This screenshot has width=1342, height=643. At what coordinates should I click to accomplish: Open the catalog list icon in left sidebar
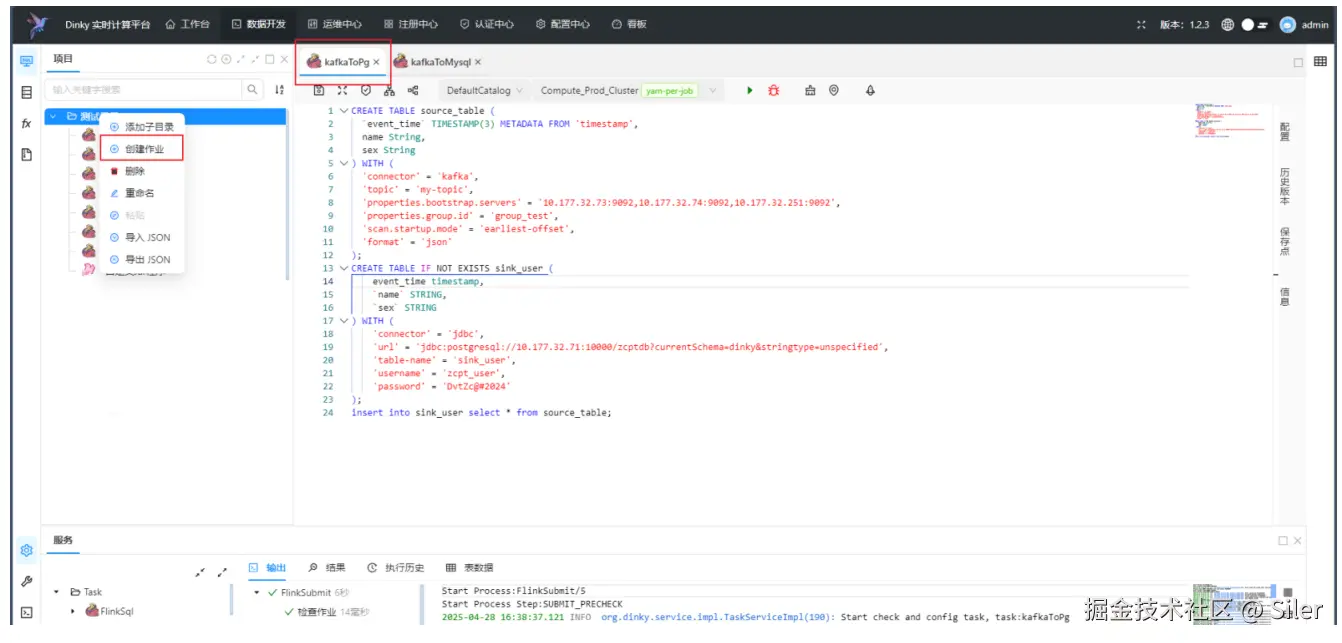click(x=27, y=92)
